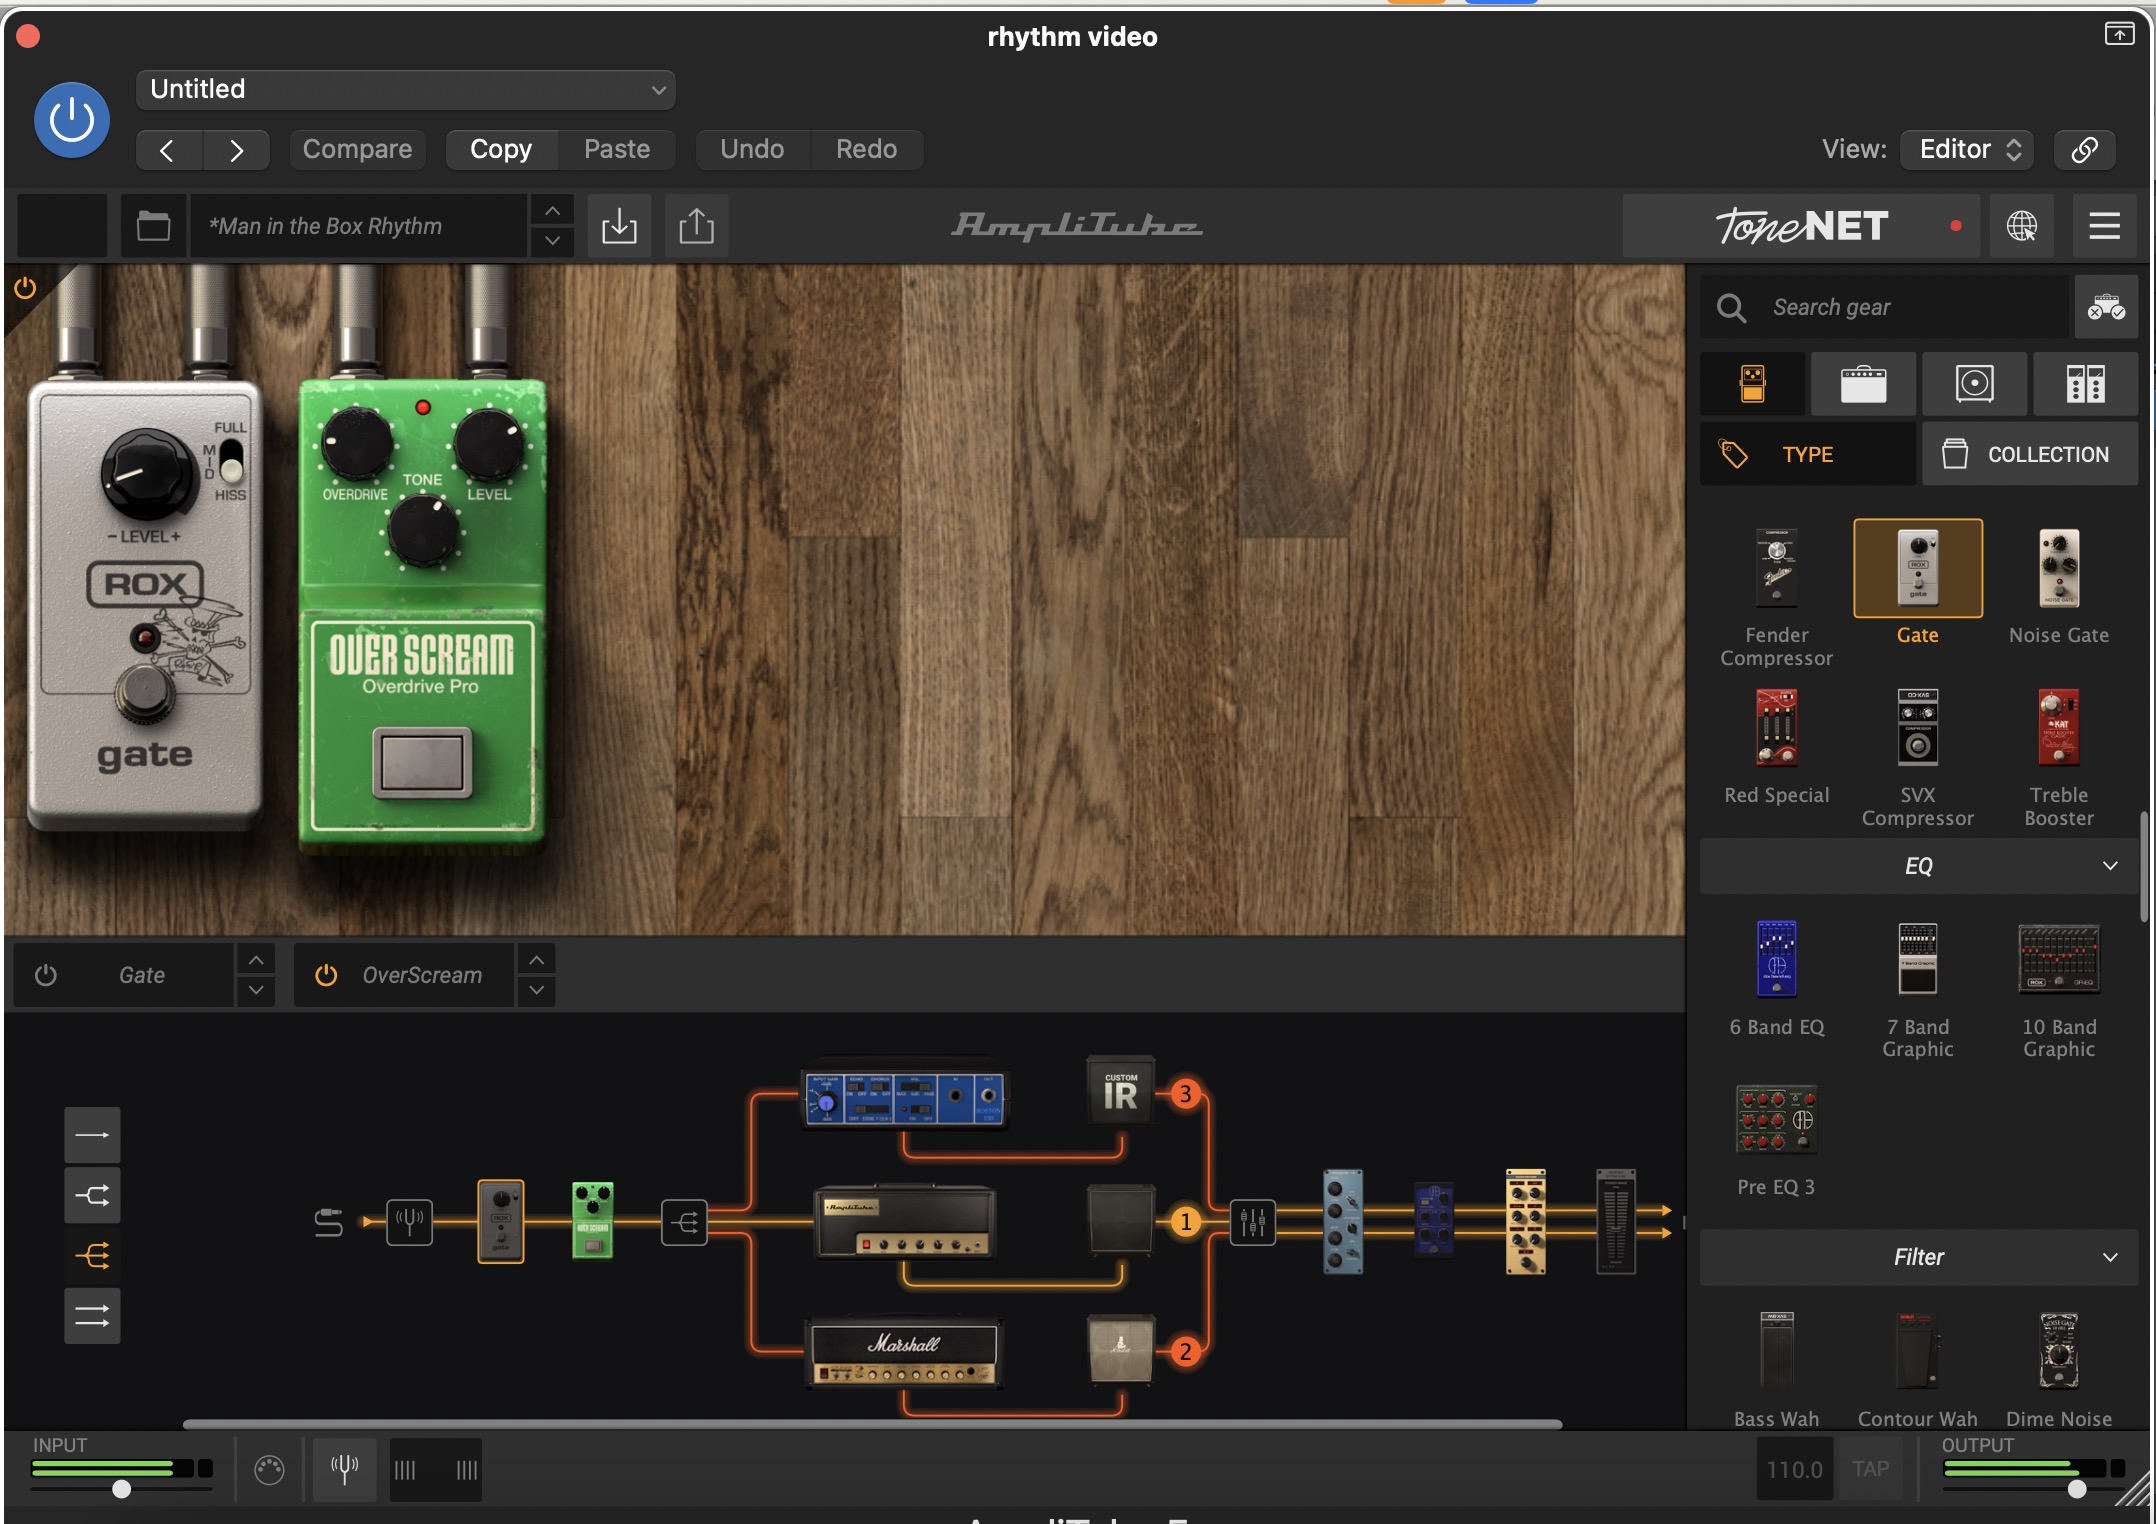Click the Paste button
The width and height of the screenshot is (2156, 1524).
[x=617, y=149]
